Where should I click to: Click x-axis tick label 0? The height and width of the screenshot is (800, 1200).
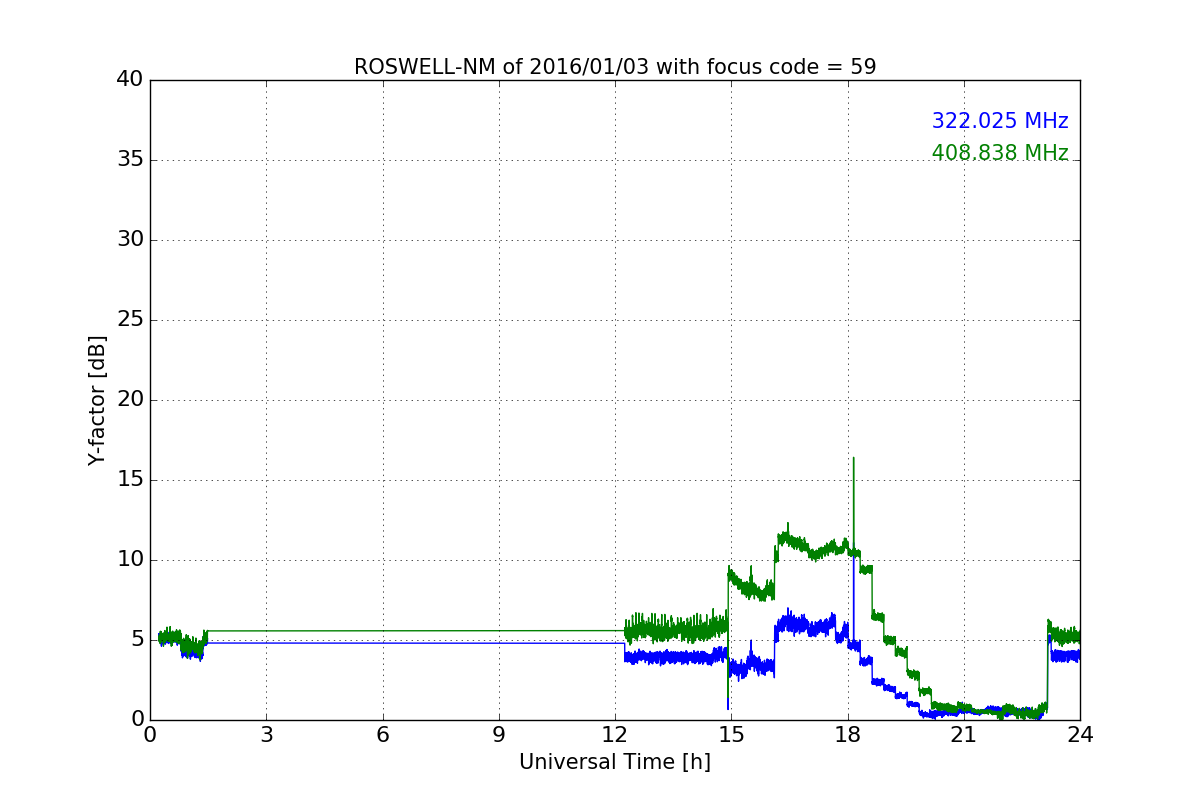pos(150,735)
